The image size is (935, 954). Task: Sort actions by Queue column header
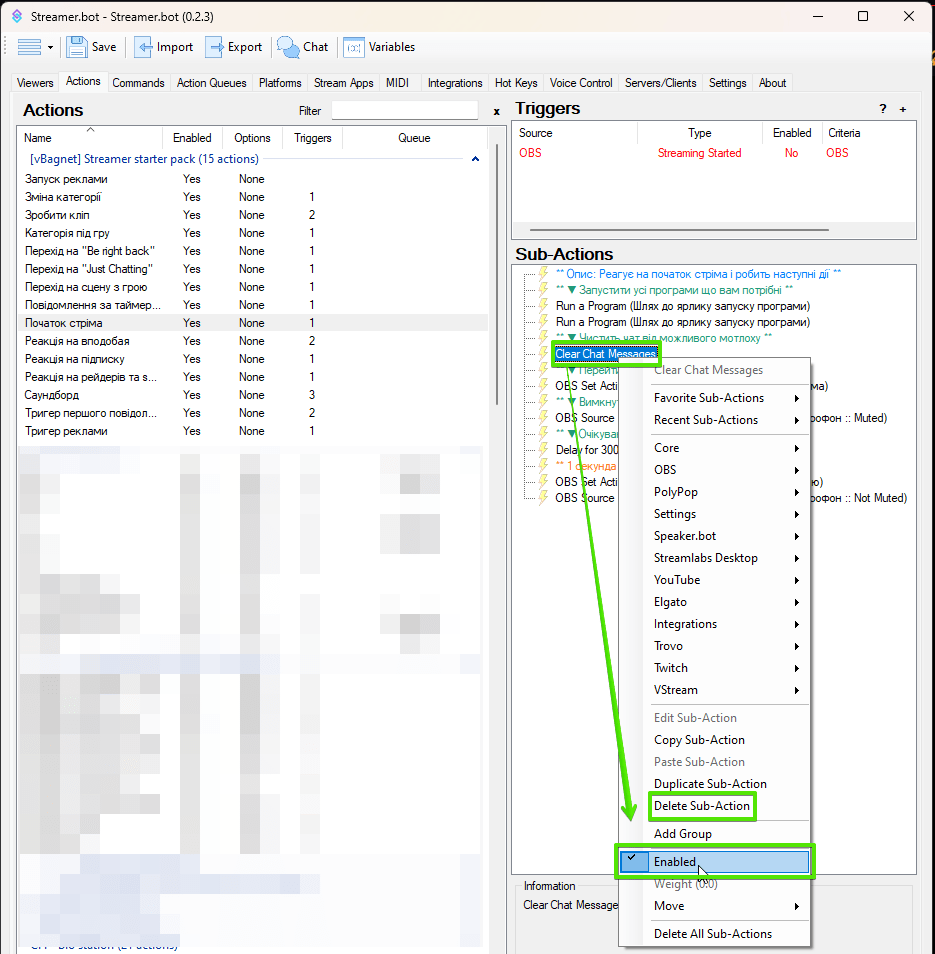coord(414,138)
